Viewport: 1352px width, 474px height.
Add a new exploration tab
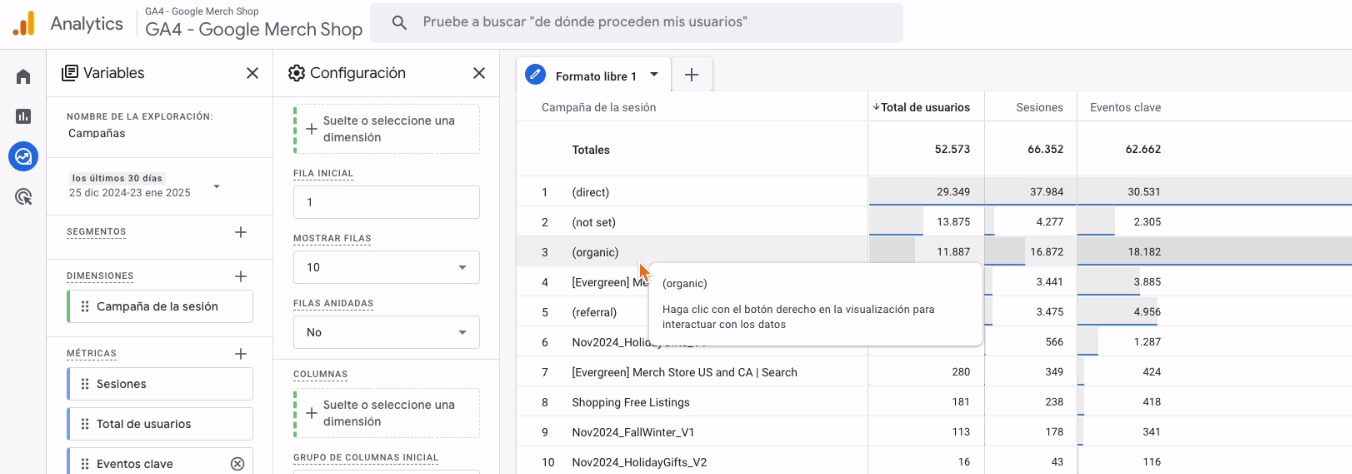(691, 74)
